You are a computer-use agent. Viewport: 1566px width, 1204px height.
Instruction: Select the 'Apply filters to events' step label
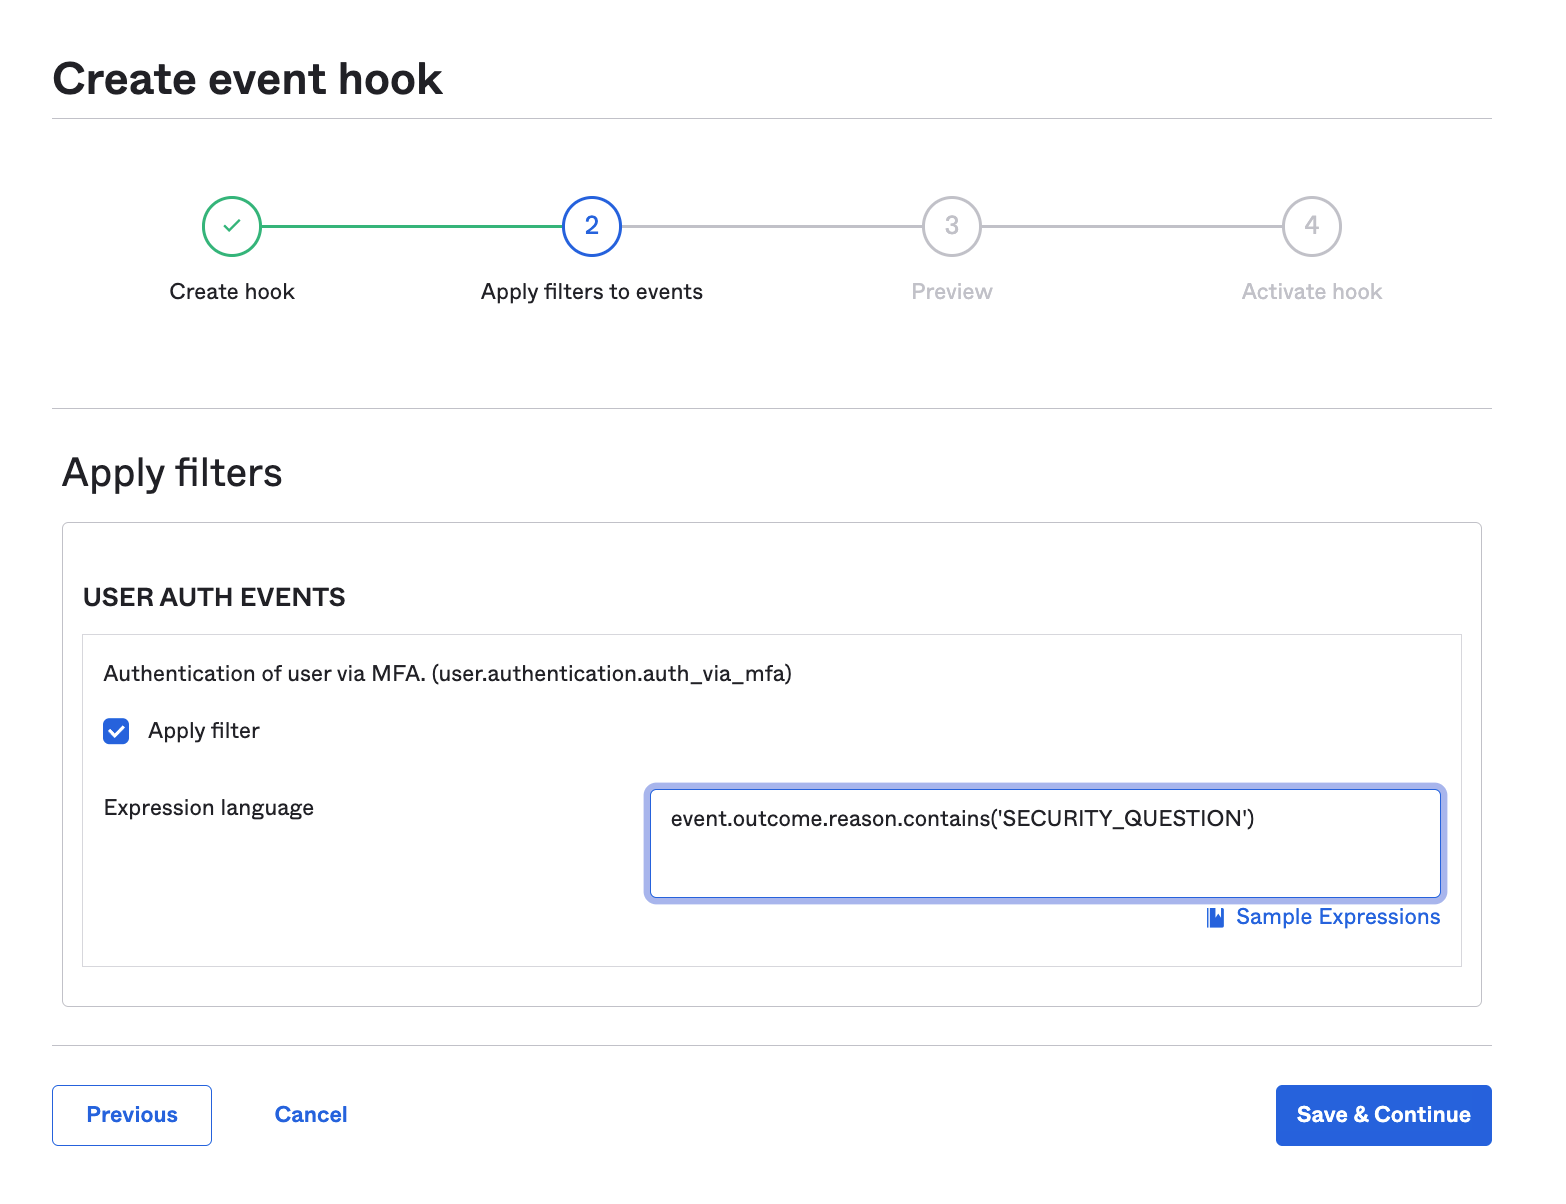pos(592,292)
